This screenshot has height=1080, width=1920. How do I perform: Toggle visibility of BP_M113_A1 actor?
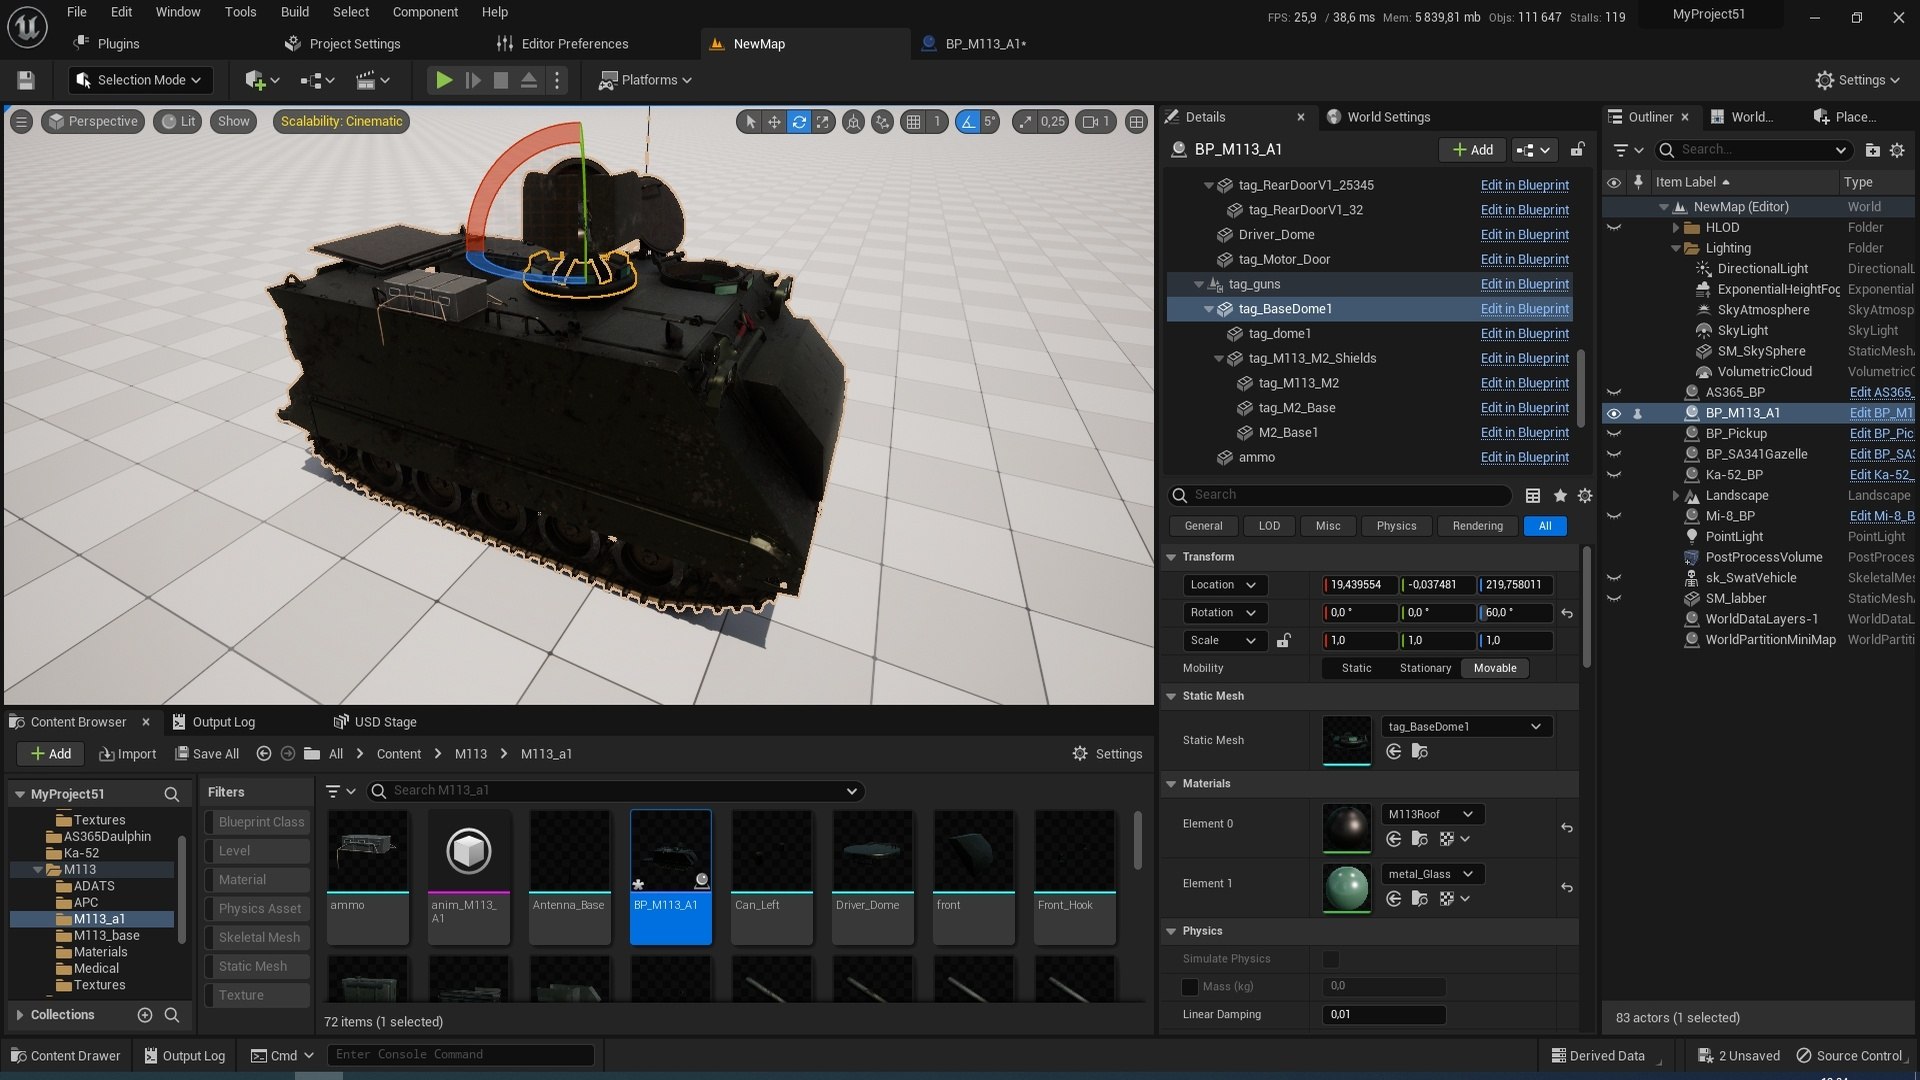click(x=1614, y=413)
